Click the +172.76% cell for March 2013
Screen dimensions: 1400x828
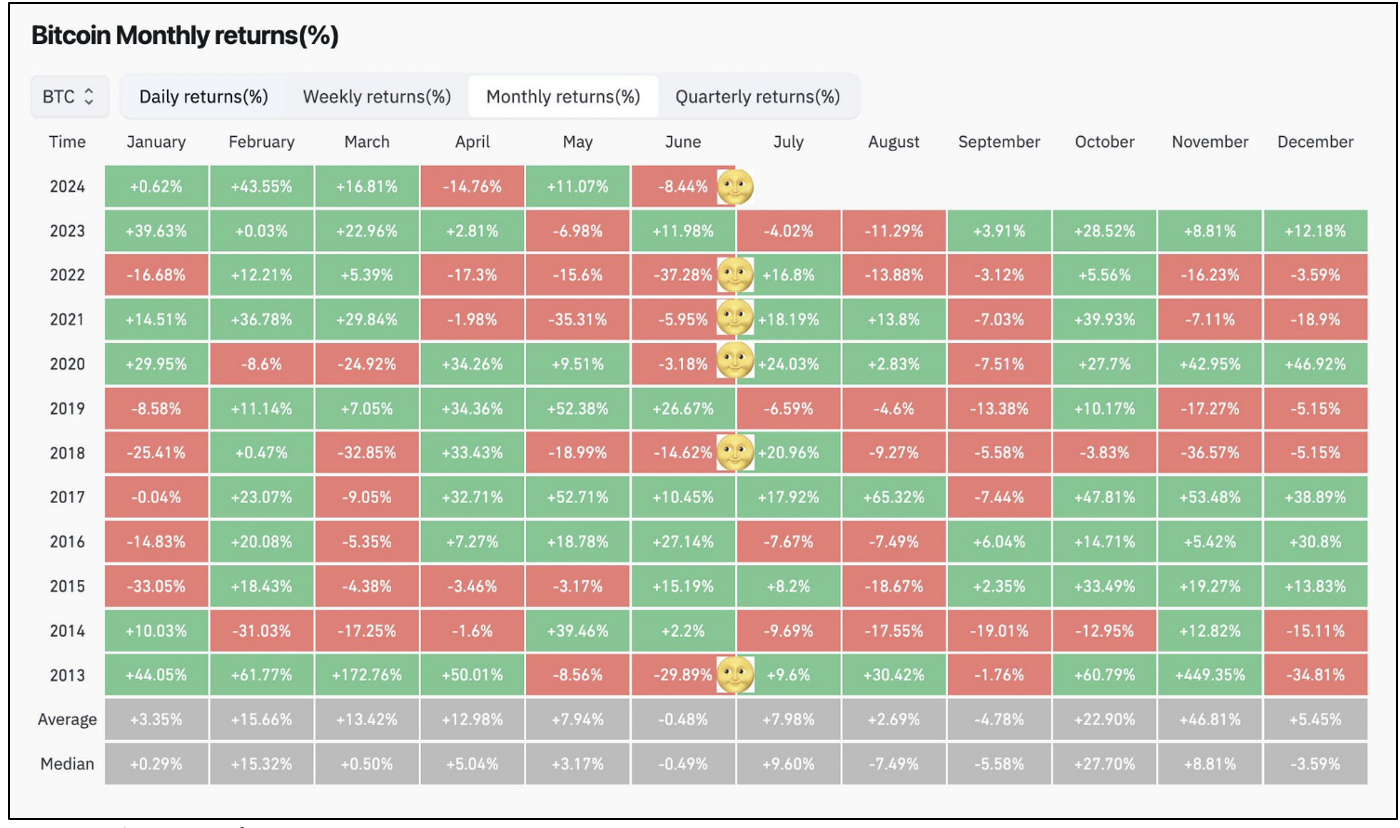(x=367, y=675)
